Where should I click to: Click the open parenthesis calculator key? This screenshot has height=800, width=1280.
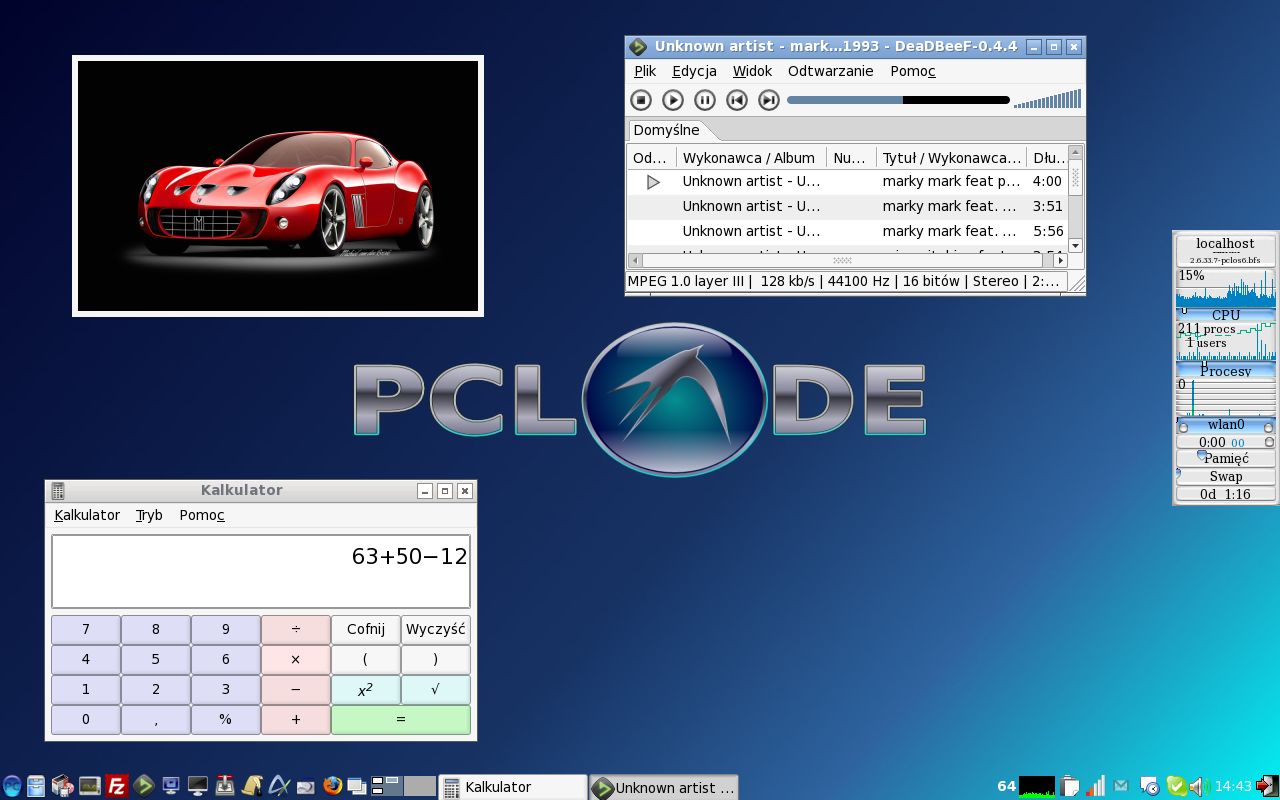click(x=366, y=659)
